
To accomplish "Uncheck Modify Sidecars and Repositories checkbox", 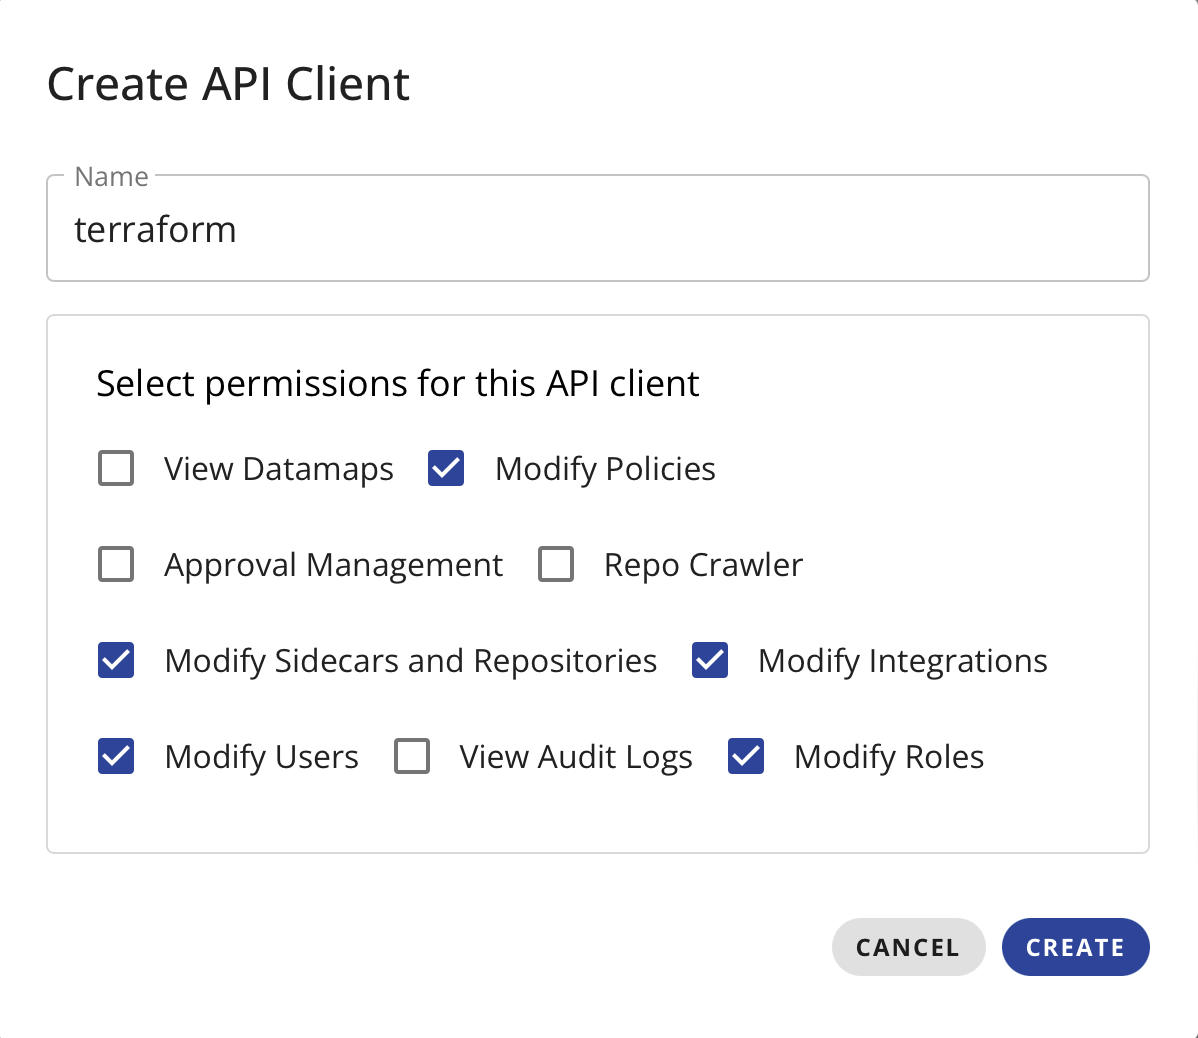I will (116, 660).
